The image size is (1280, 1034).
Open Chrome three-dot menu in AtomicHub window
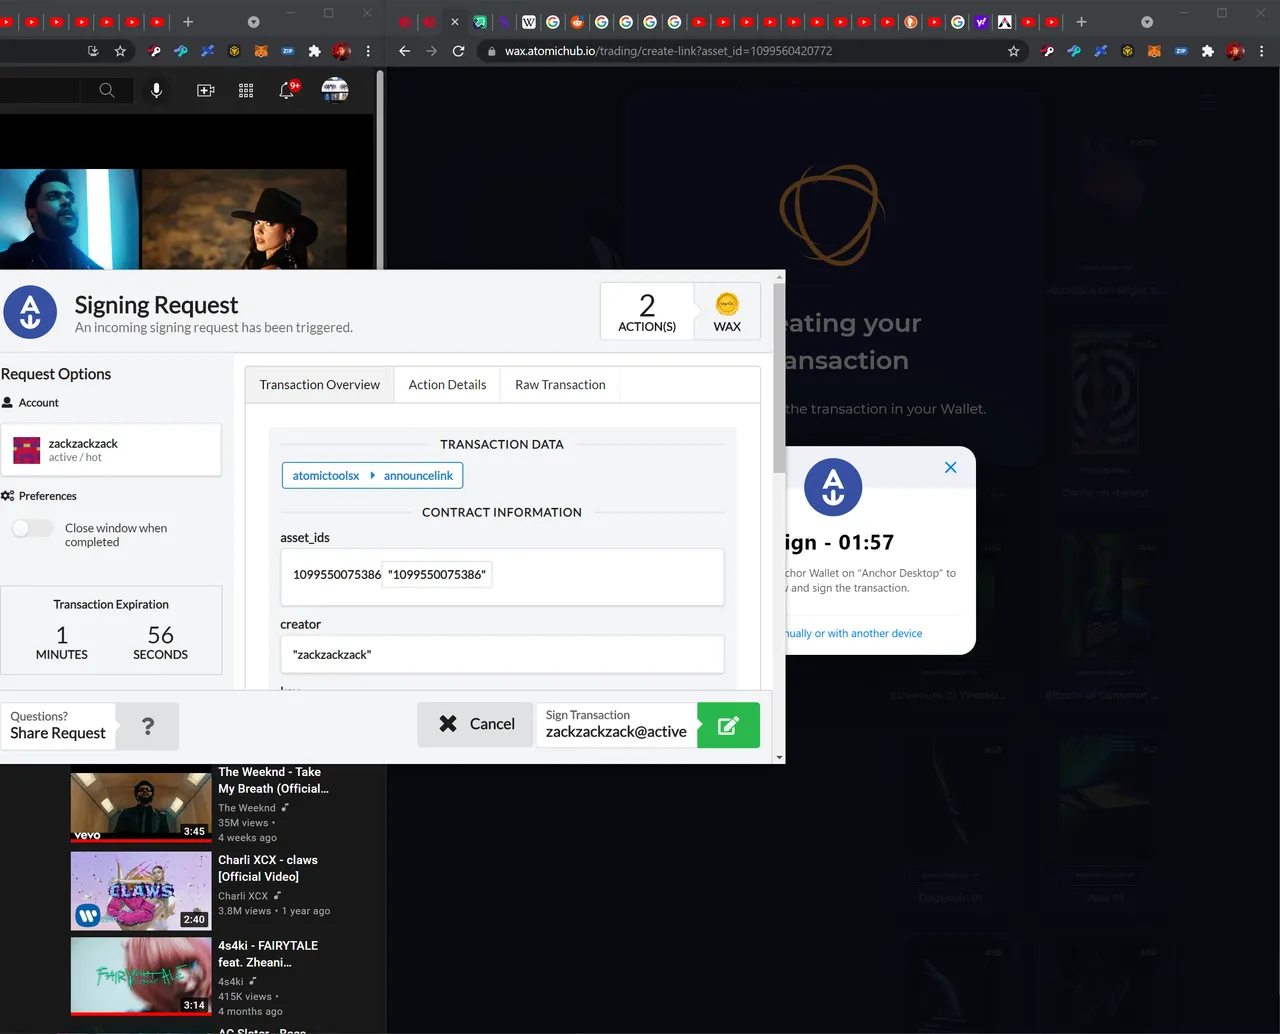tap(1262, 51)
